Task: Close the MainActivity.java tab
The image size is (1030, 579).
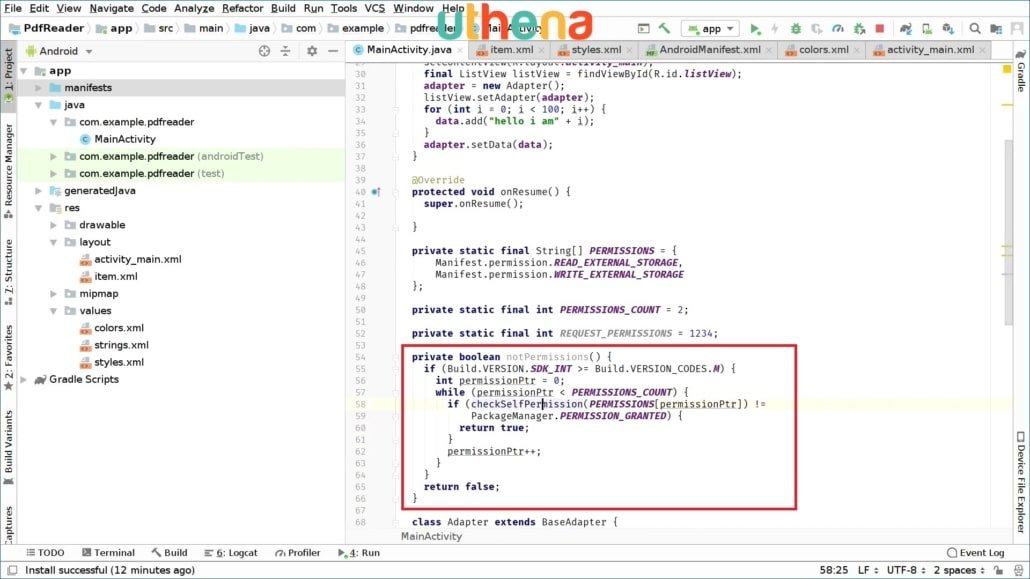Action: (460, 51)
